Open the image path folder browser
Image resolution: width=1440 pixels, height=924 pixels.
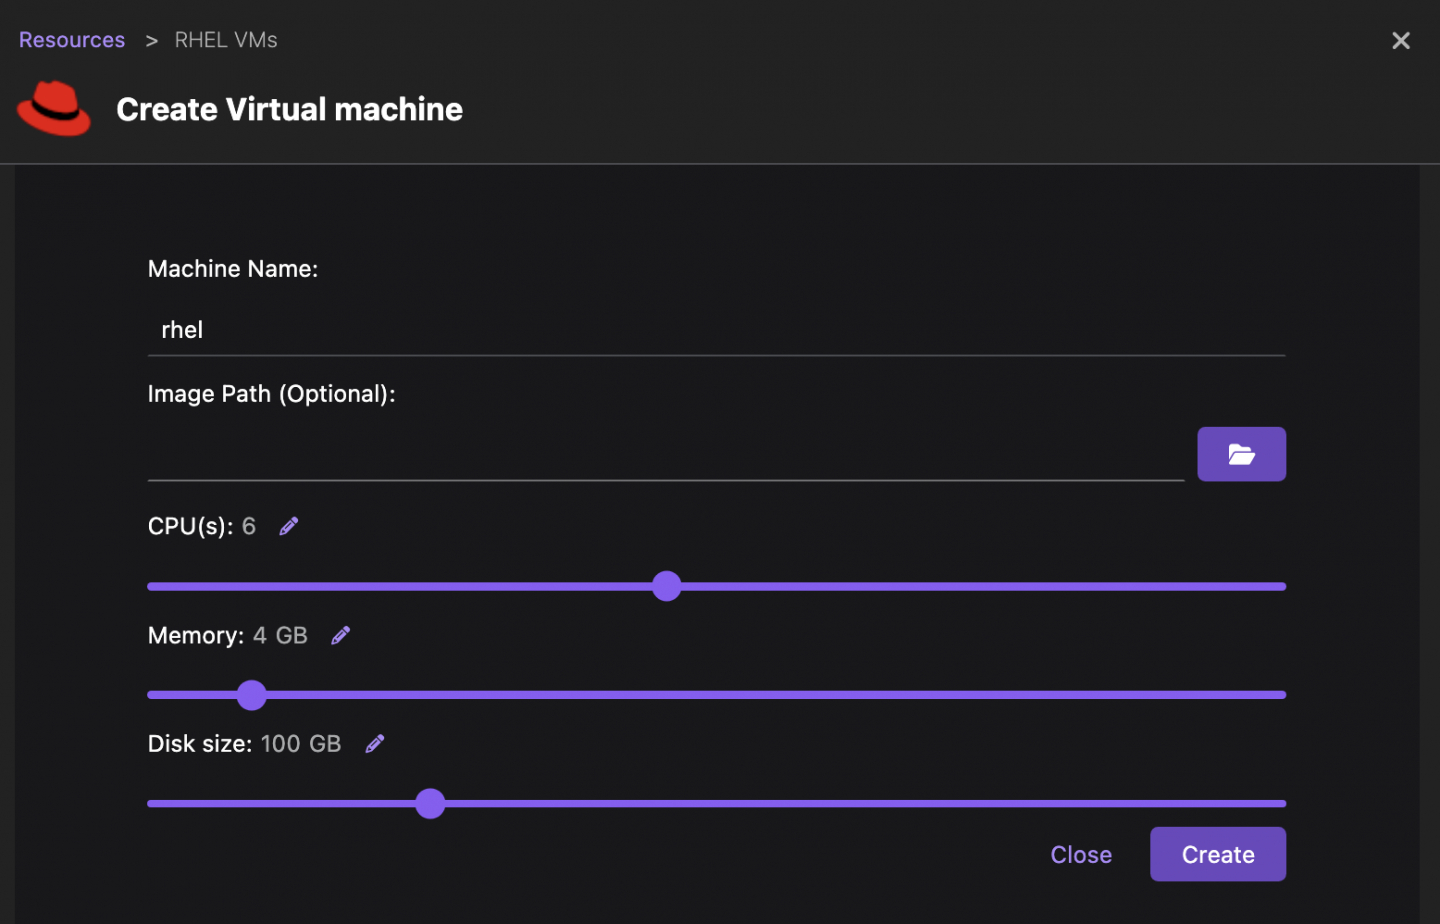pos(1241,454)
